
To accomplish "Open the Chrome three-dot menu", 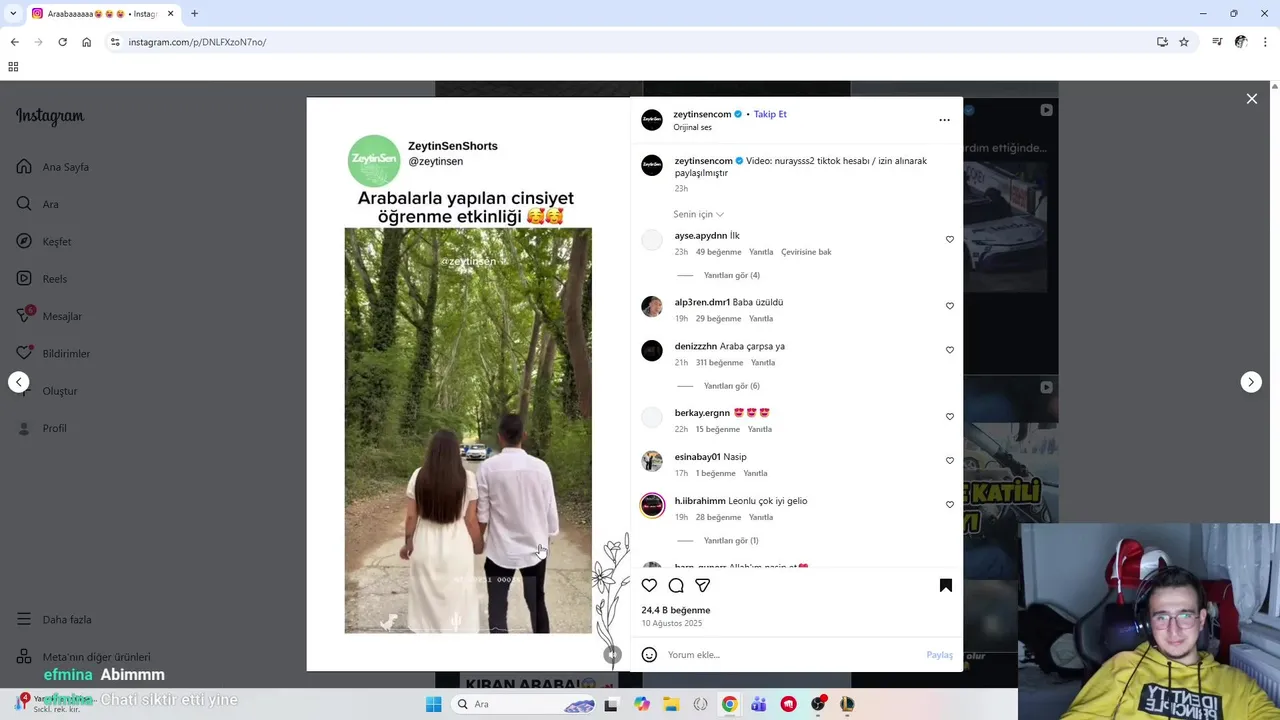I will click(x=1266, y=42).
